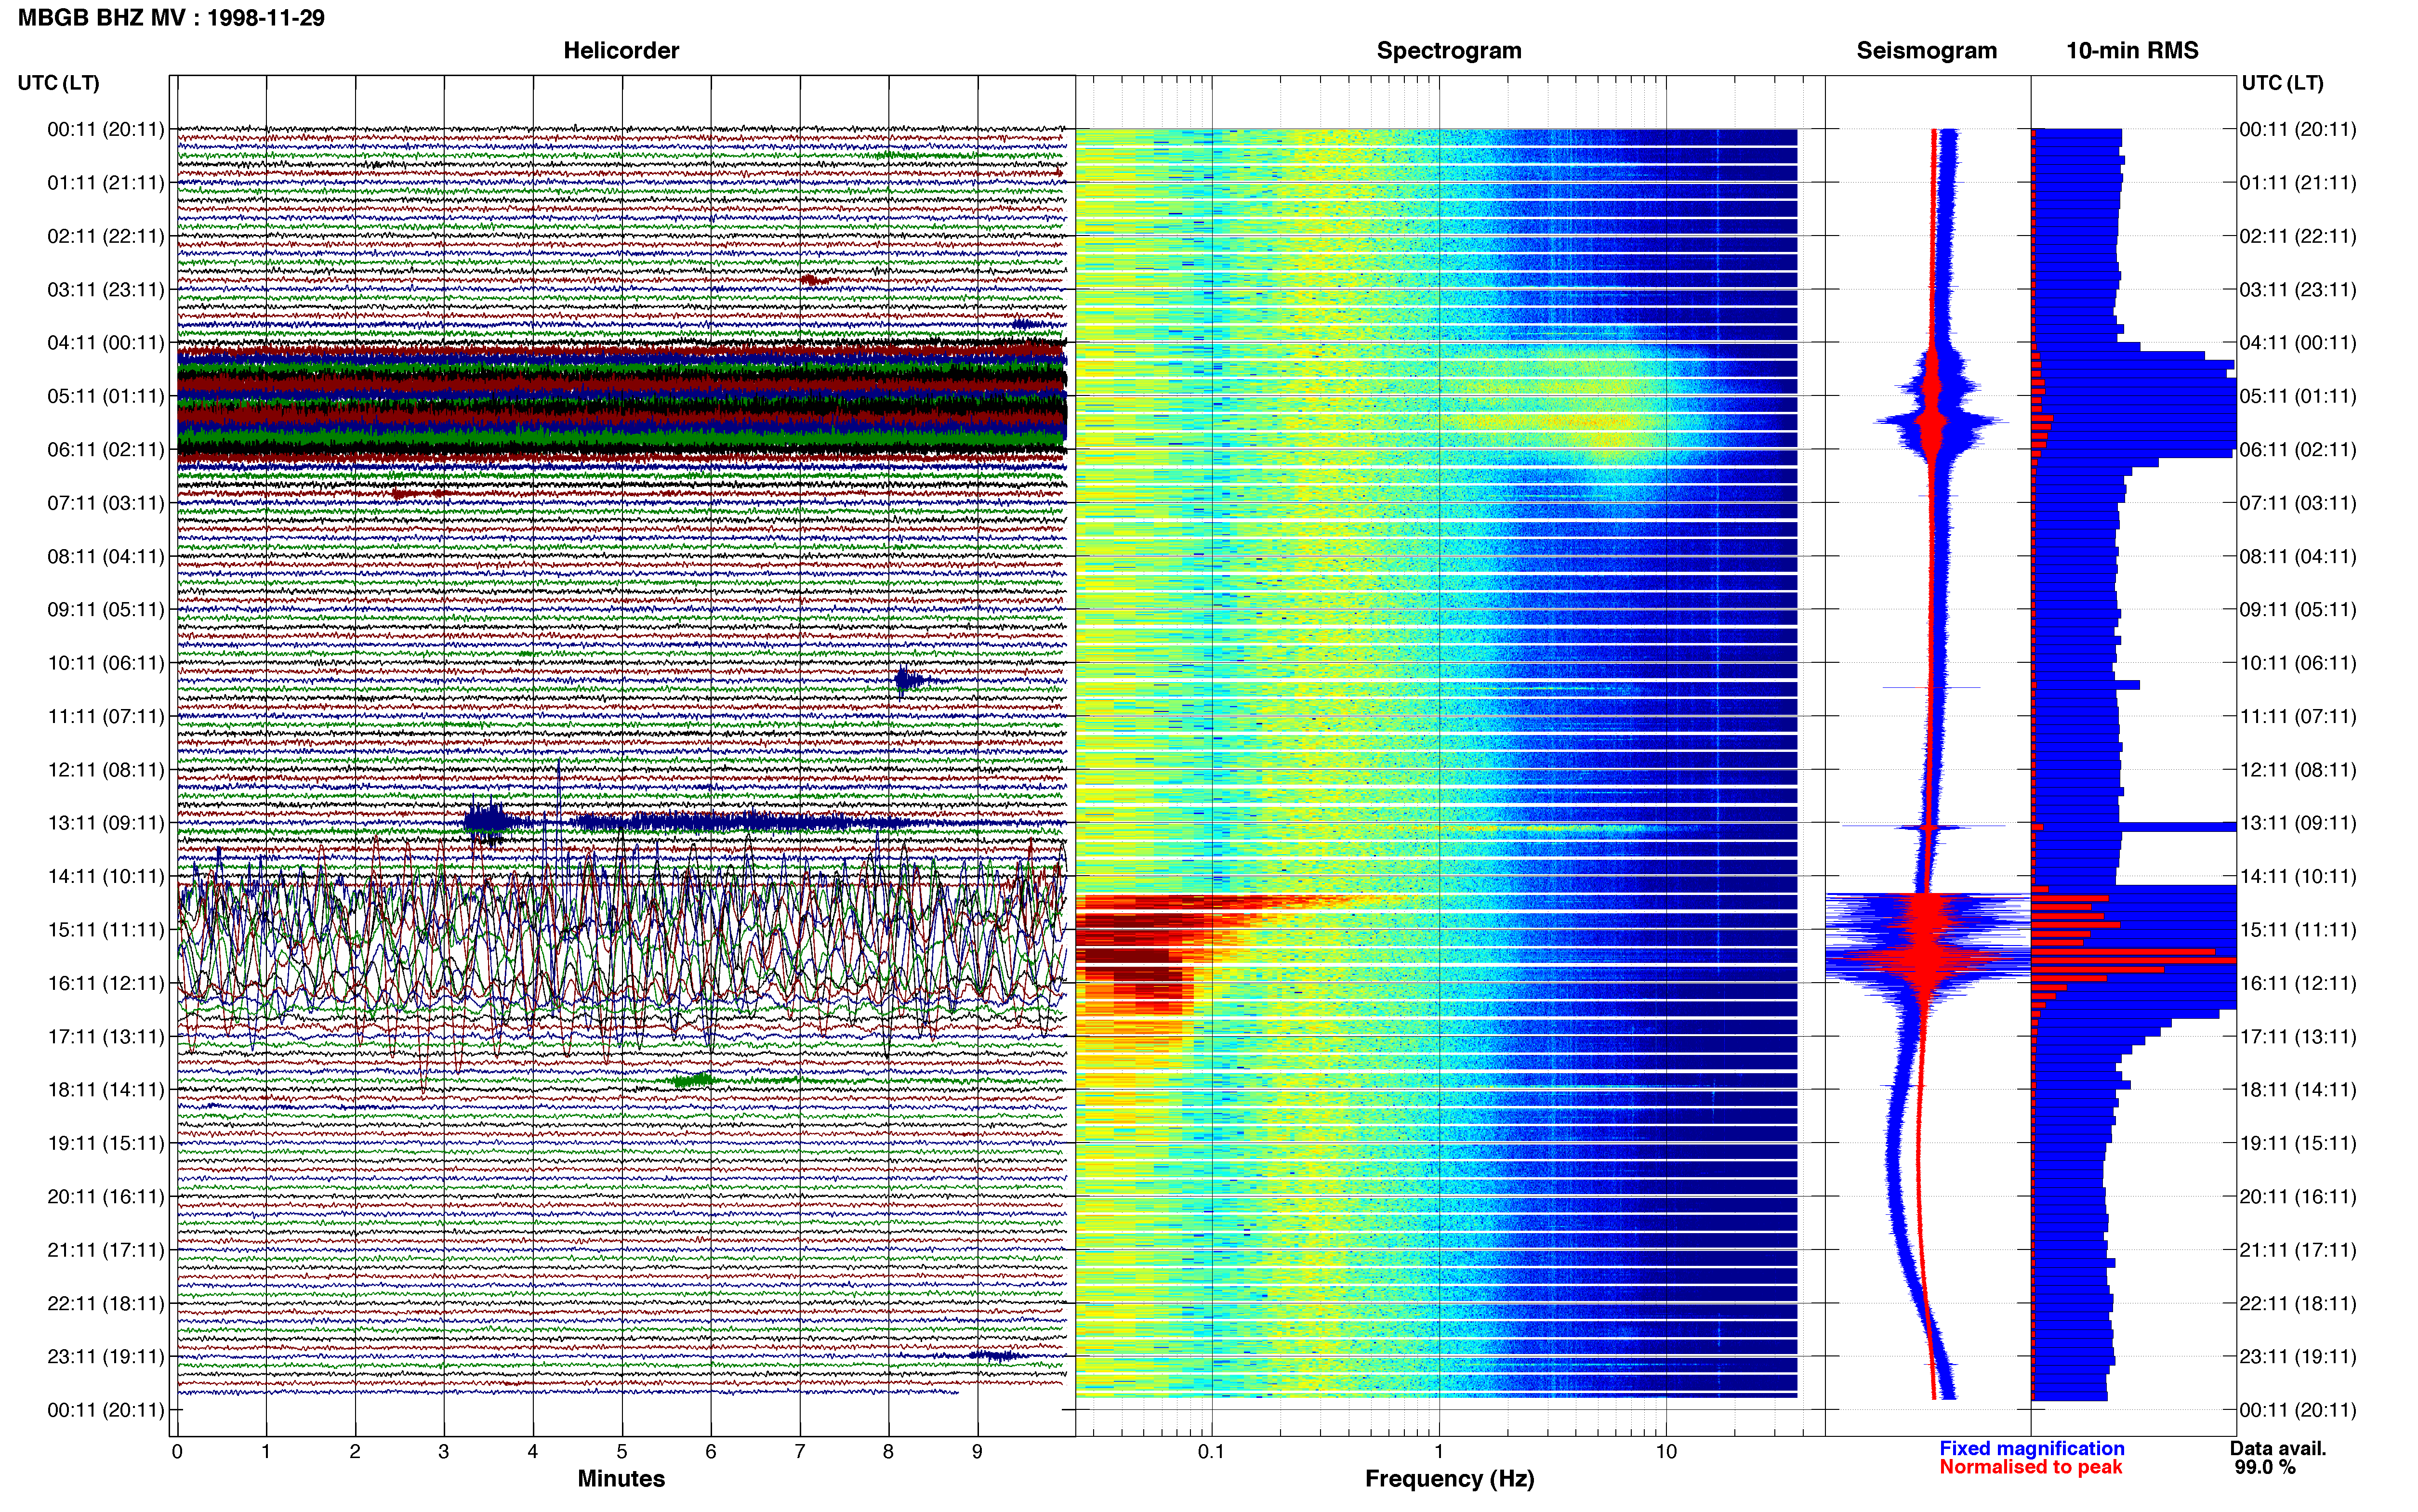This screenshot has width=2418, height=1512.
Task: Click the blue event burst on the 13:11 helicorder trace
Action: 487,822
